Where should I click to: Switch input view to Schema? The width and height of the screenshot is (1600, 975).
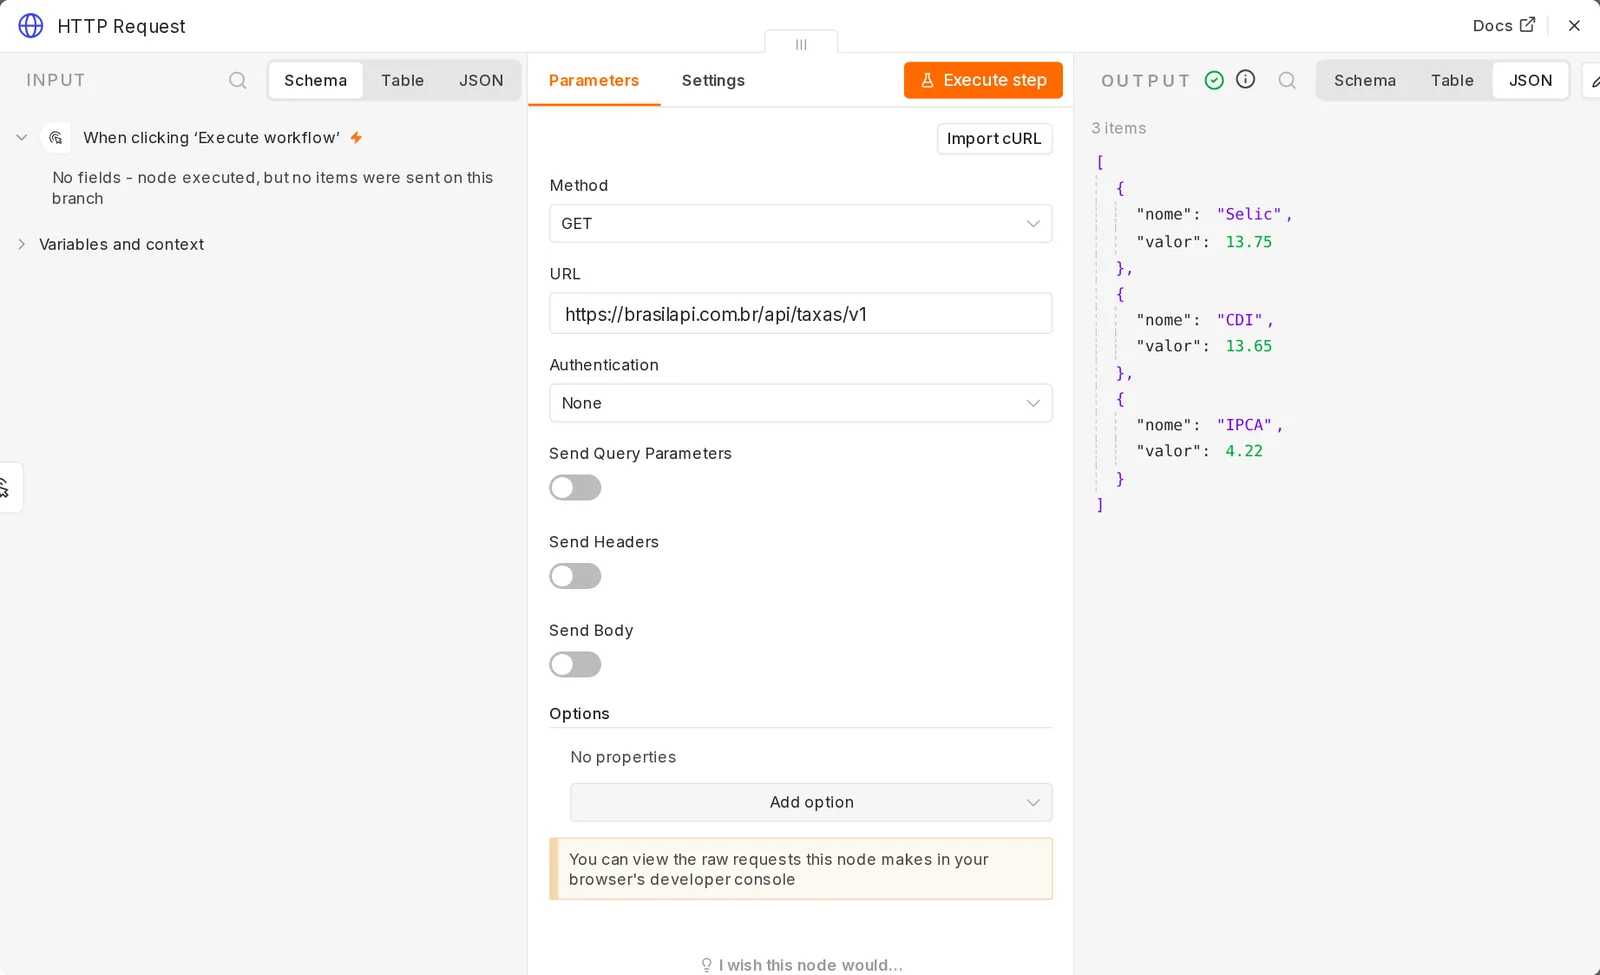point(315,80)
